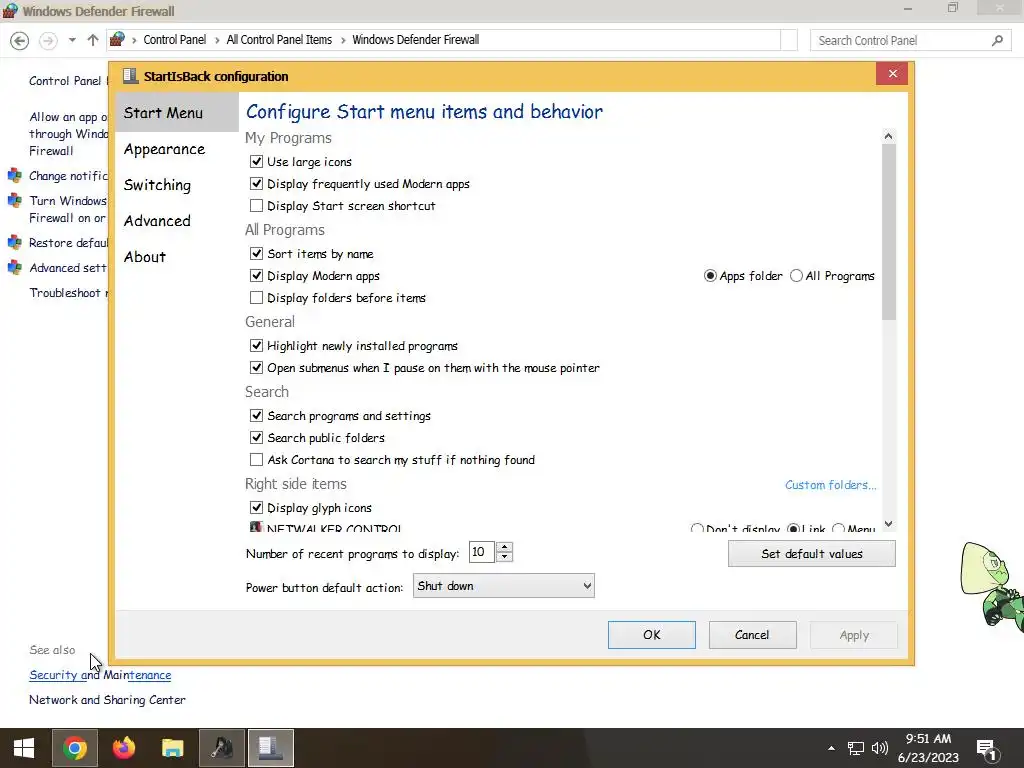This screenshot has width=1024, height=768.
Task: Confirm settings with OK button
Action: [651, 635]
